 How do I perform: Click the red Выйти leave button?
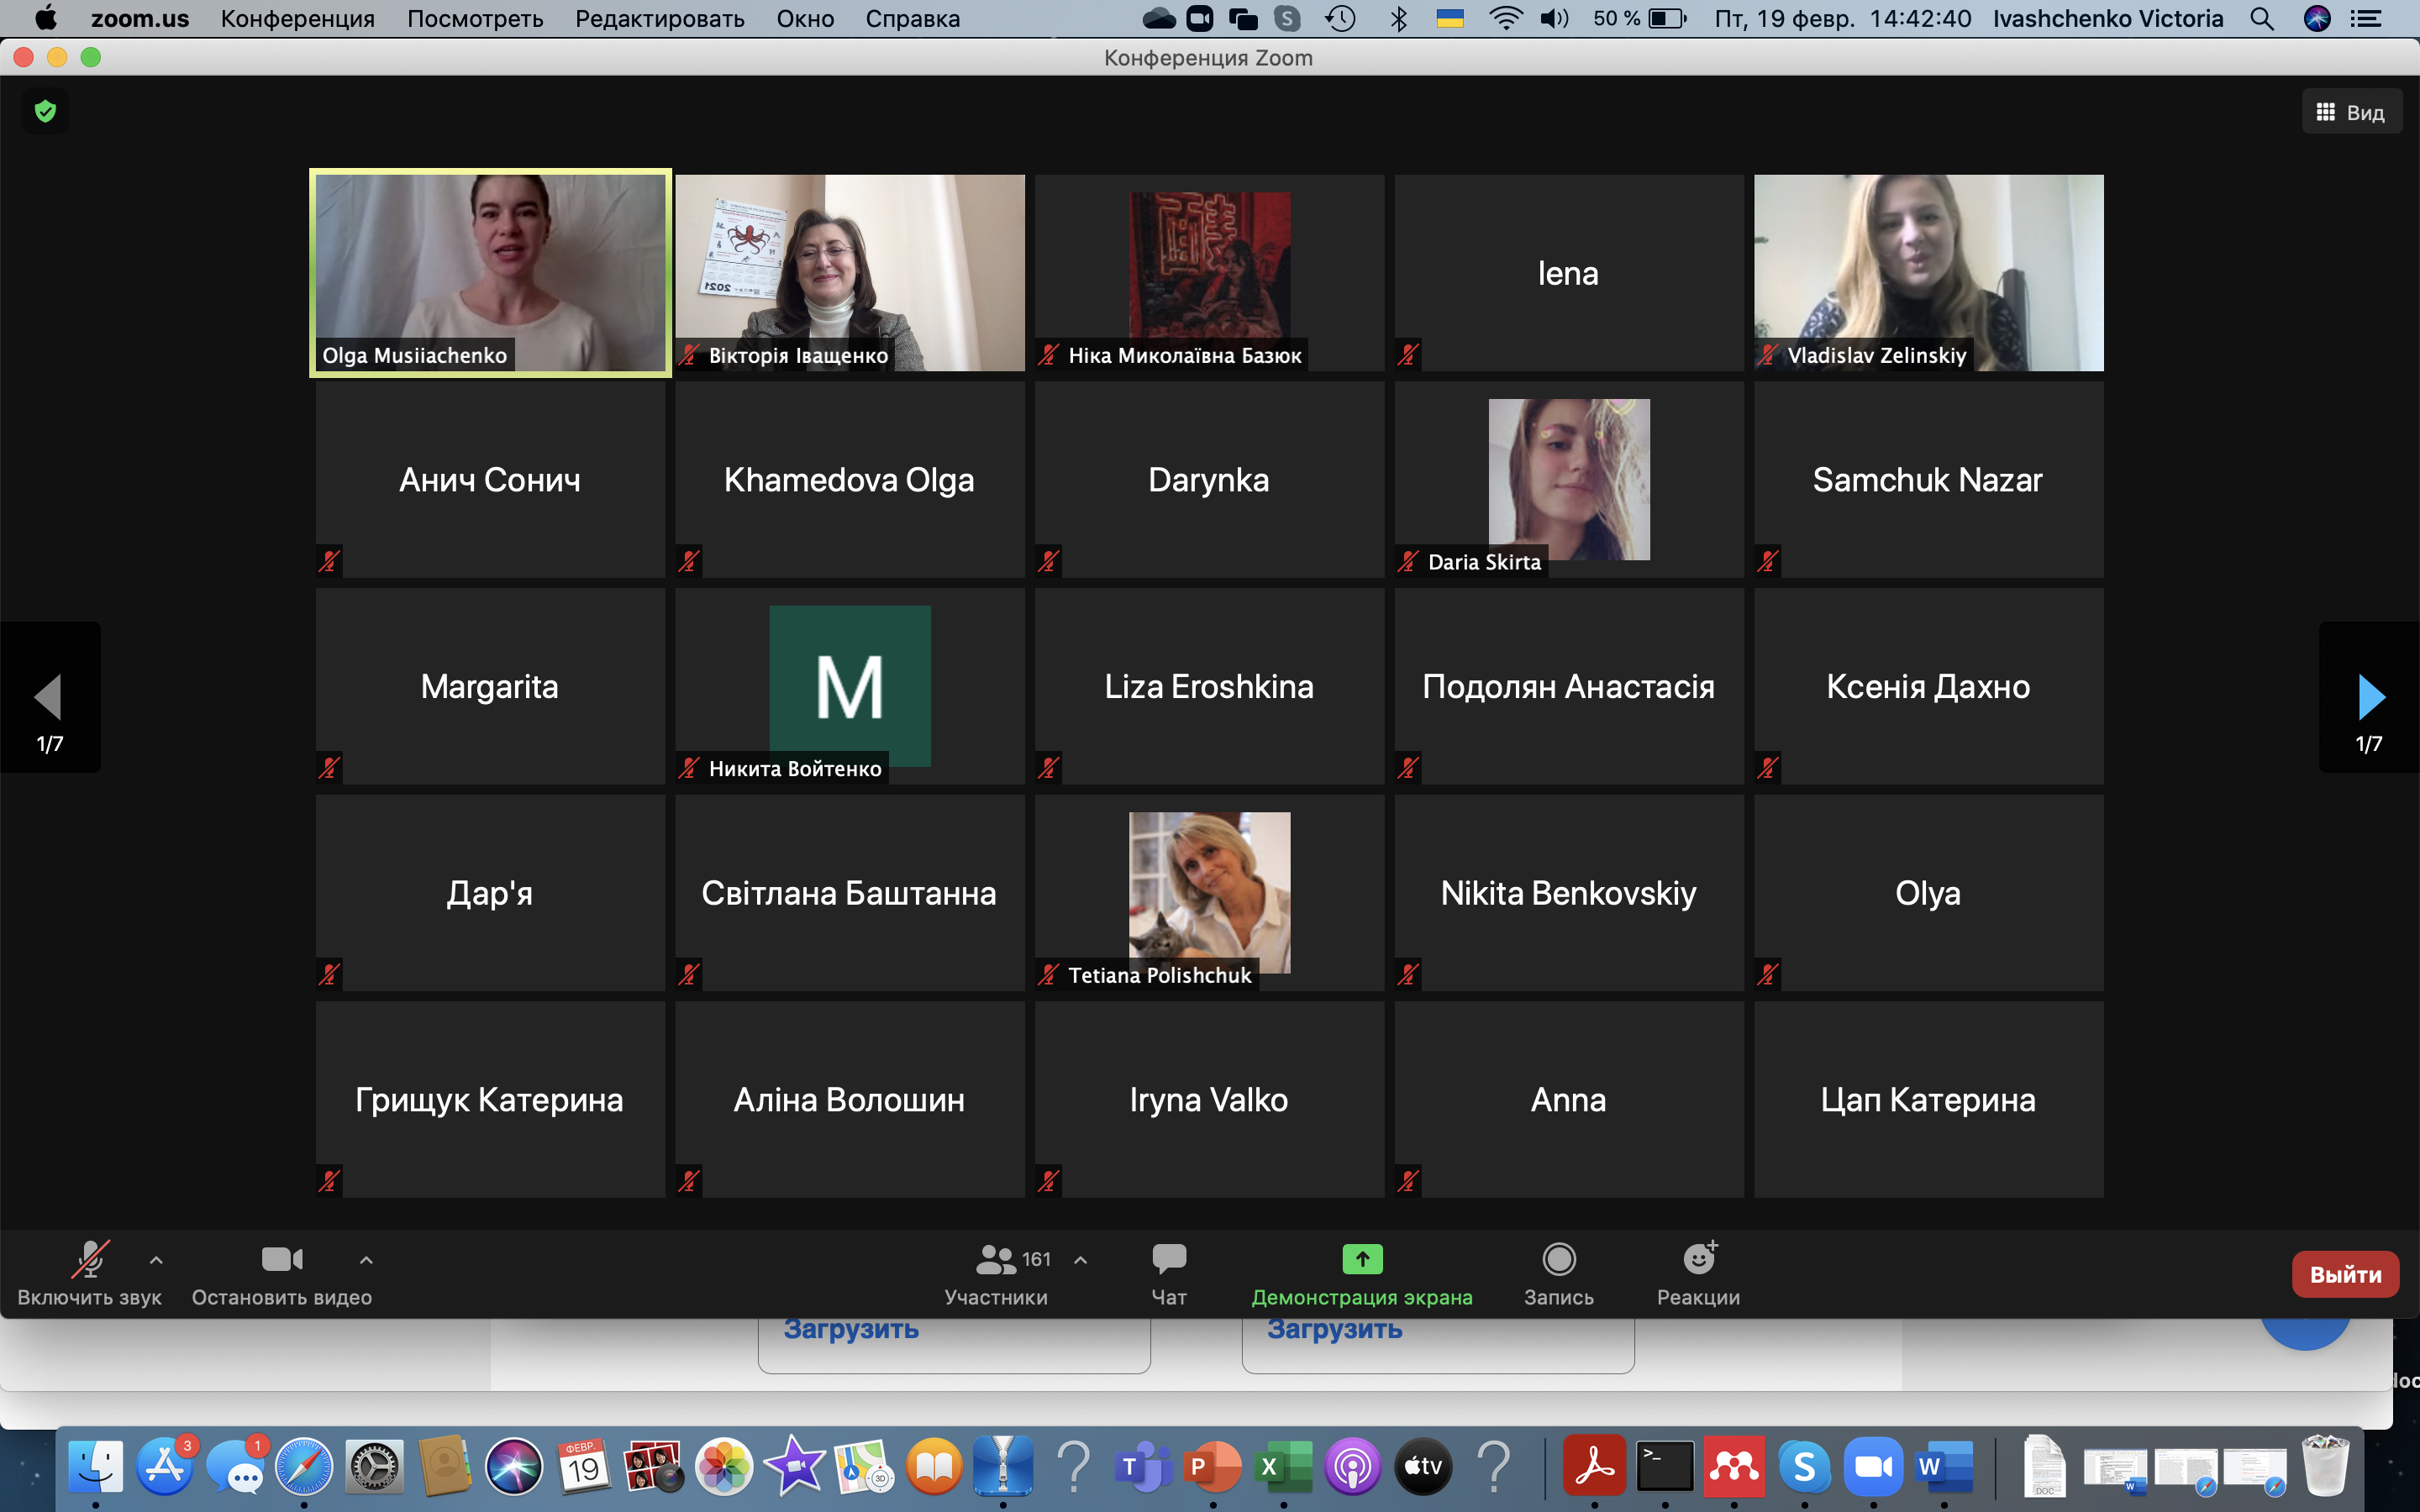click(x=2344, y=1274)
